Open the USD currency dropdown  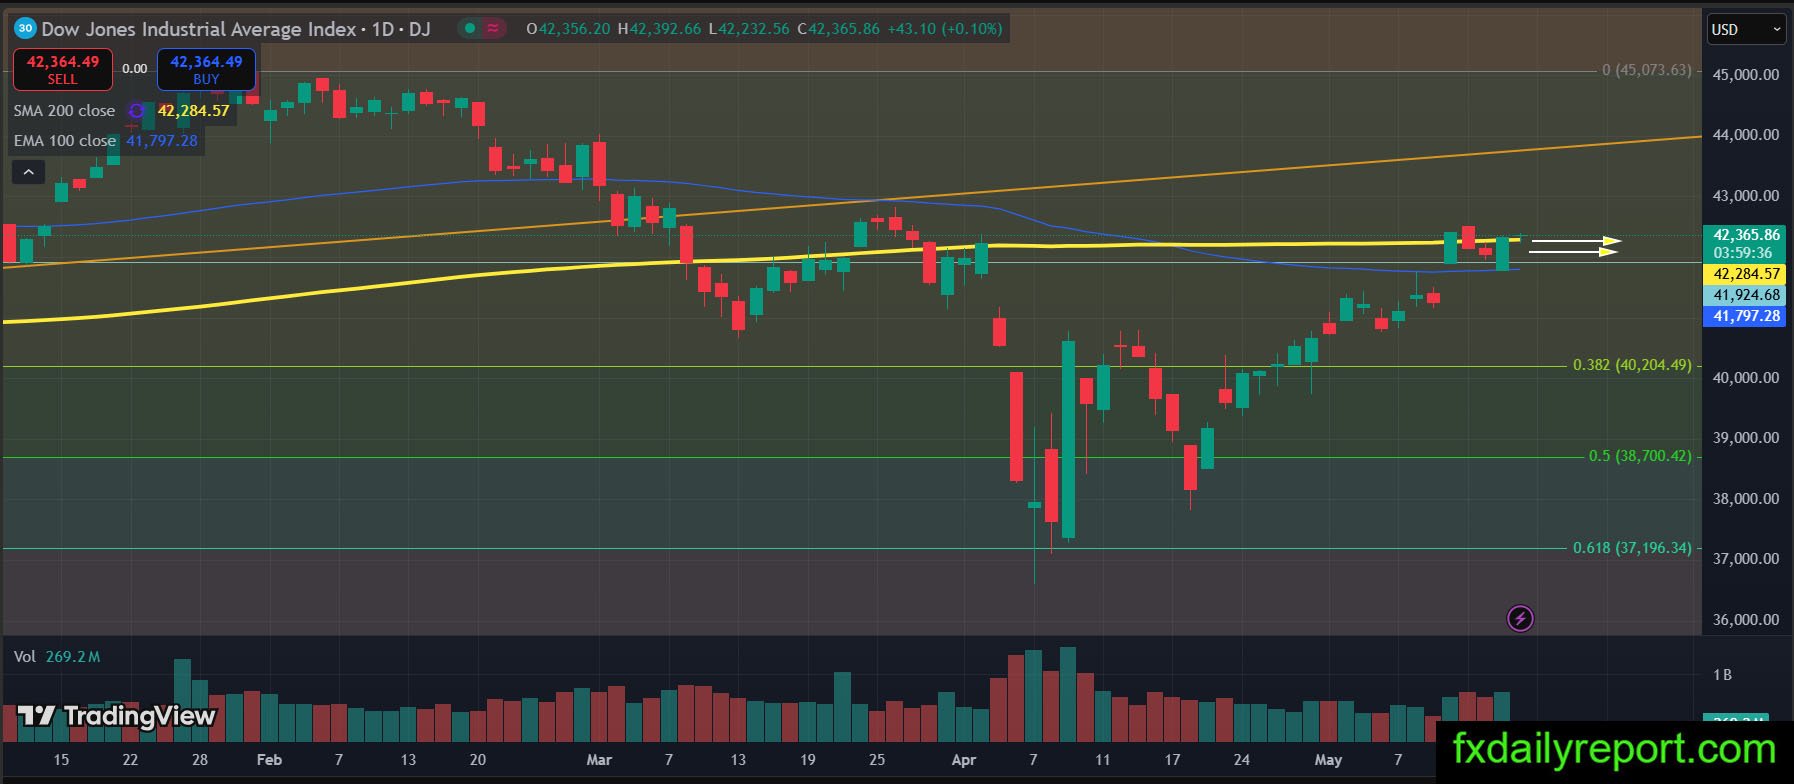coord(1746,29)
